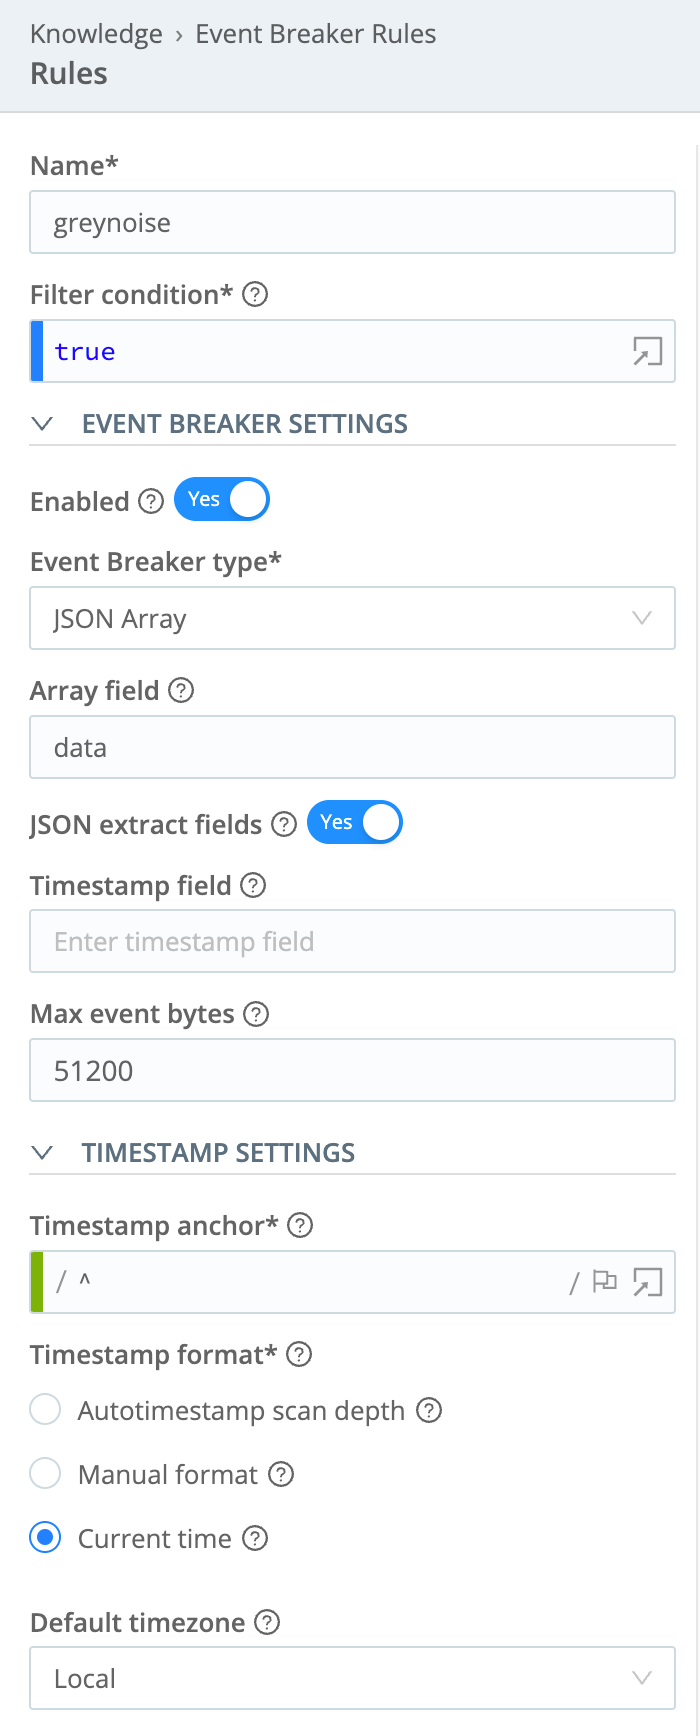Open the Max event bytes help tooltip
This screenshot has height=1736, width=700.
point(256,1013)
